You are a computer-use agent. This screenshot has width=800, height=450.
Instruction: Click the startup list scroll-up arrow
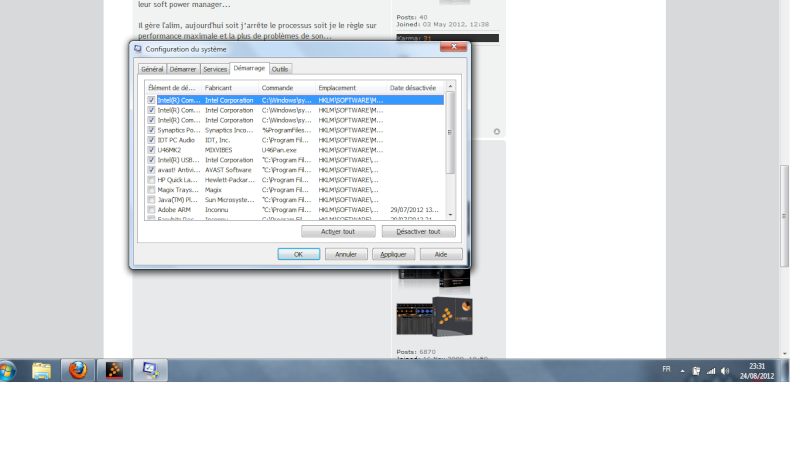pyautogui.click(x=450, y=87)
